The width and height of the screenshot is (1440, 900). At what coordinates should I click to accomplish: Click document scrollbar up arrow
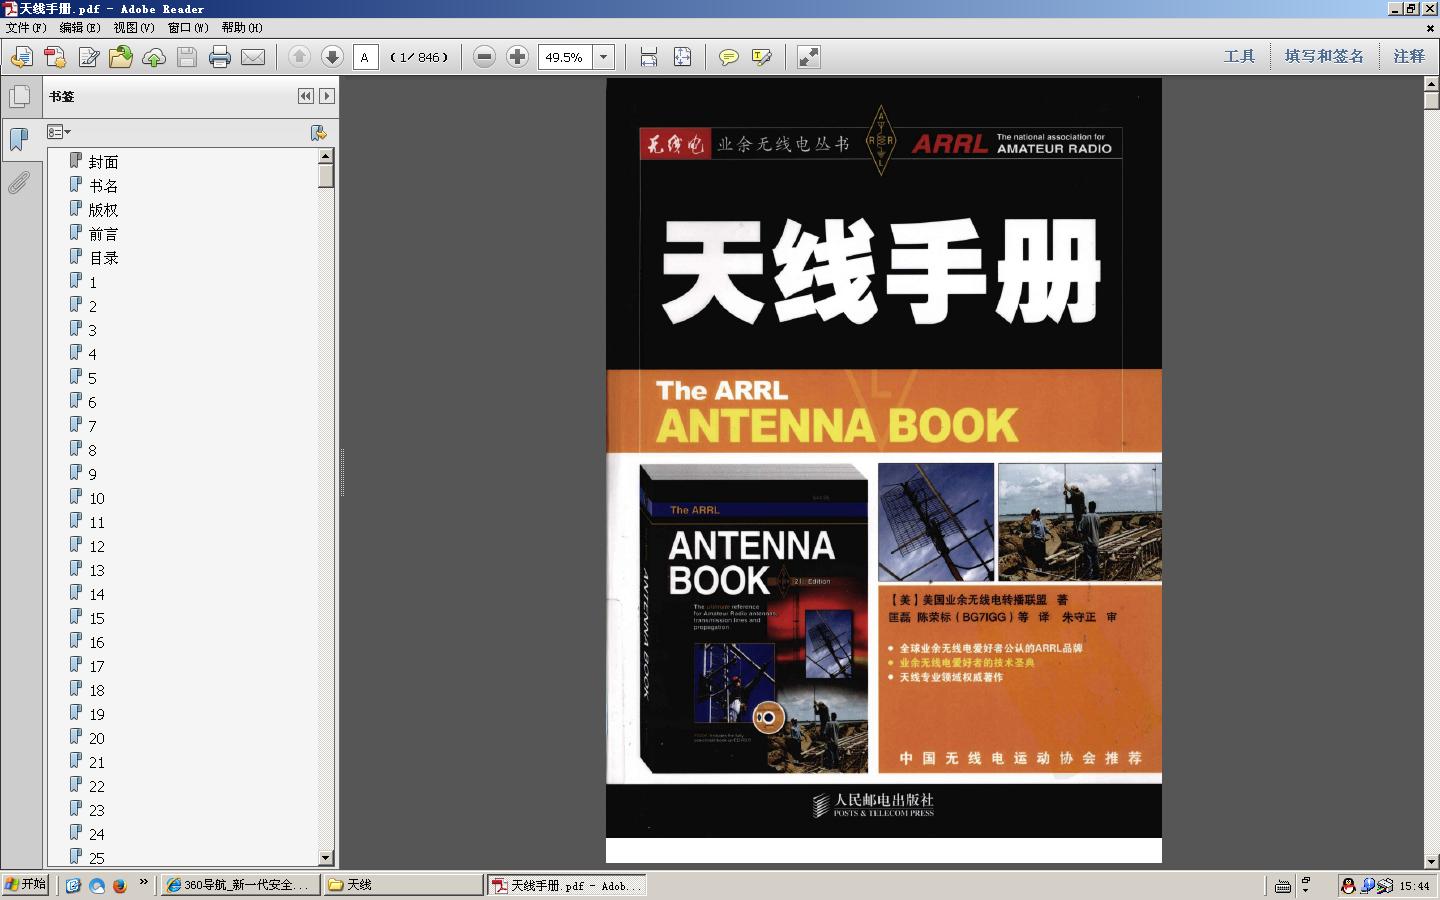click(1431, 85)
